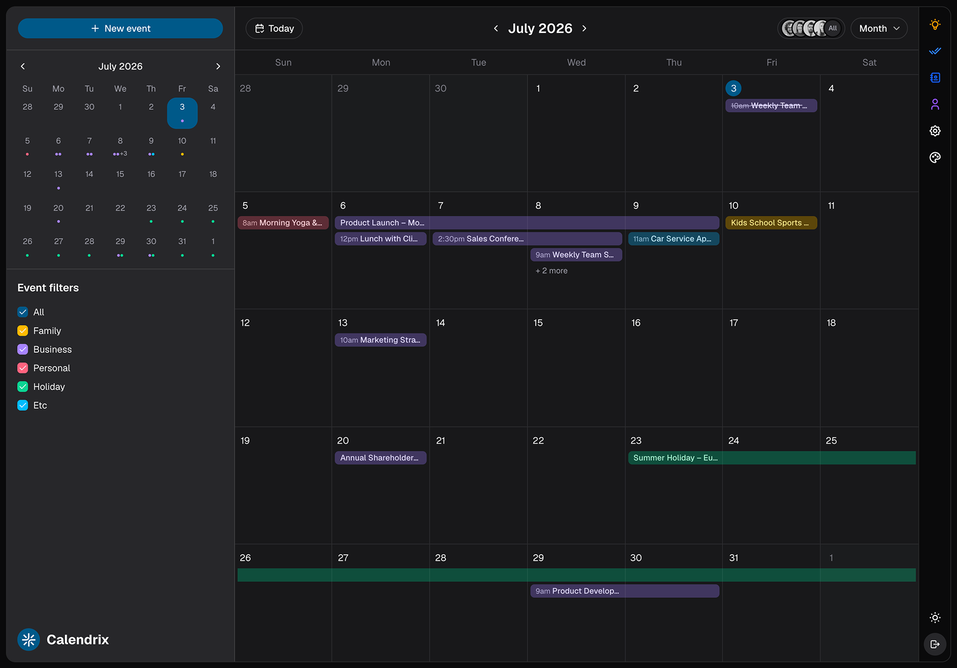Click the user avatars group
957x668 pixels.
(811, 28)
